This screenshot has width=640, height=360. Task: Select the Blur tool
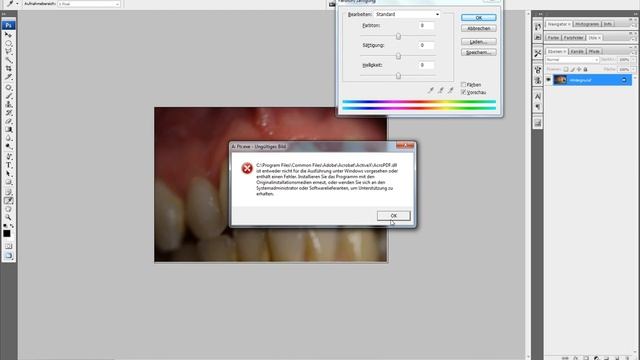[8, 138]
